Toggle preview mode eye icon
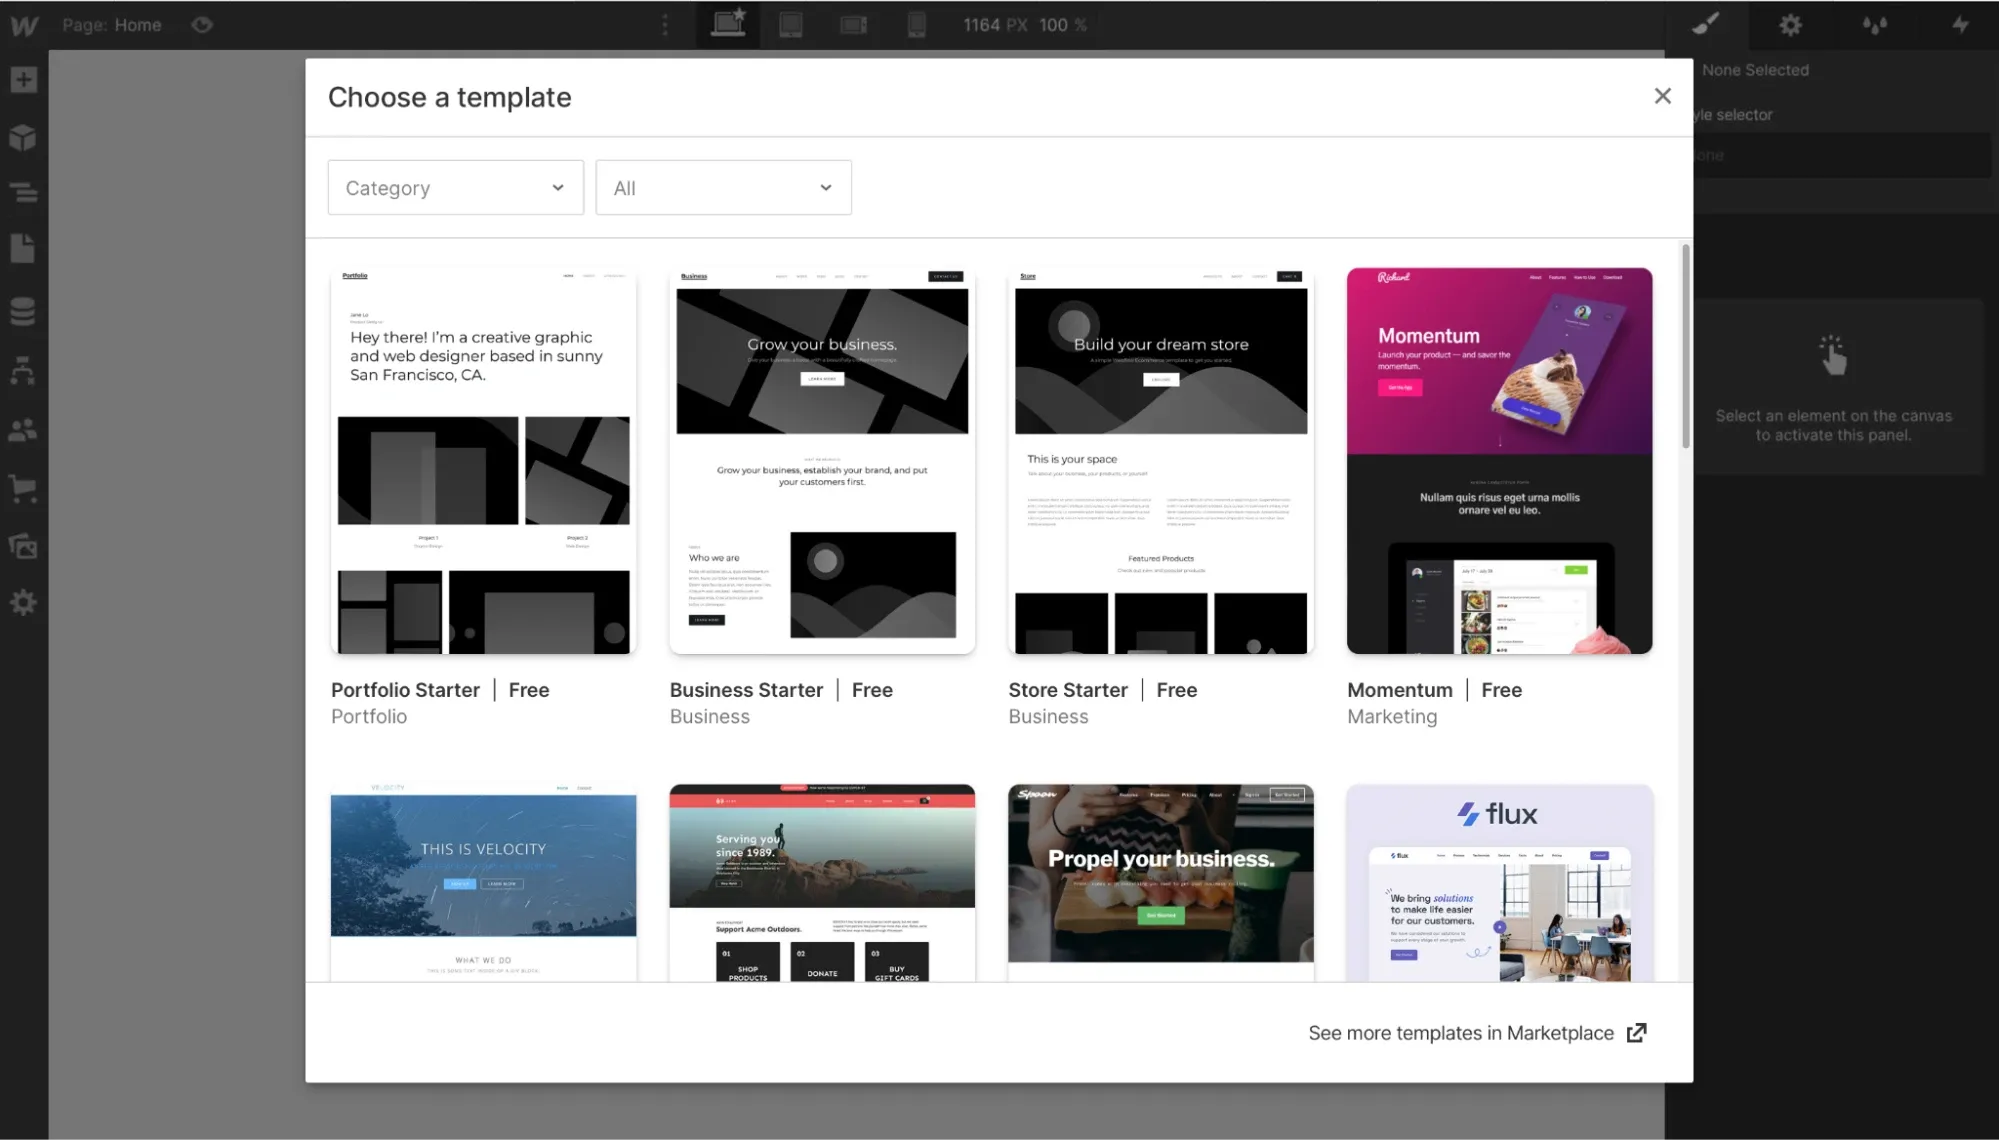Screen dimensions: 1999x1141 click(202, 25)
